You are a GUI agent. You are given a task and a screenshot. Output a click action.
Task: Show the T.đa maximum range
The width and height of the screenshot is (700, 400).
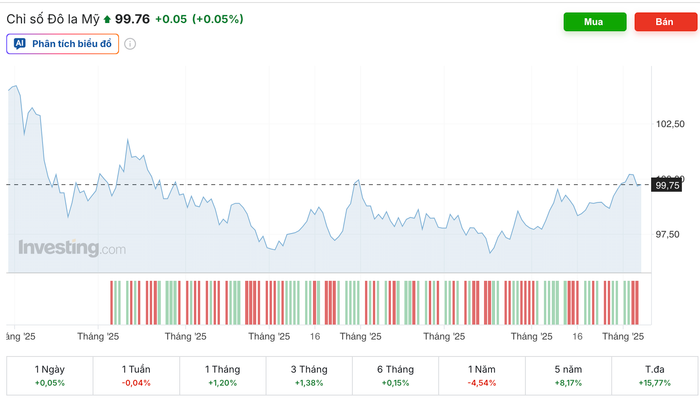tap(654, 376)
